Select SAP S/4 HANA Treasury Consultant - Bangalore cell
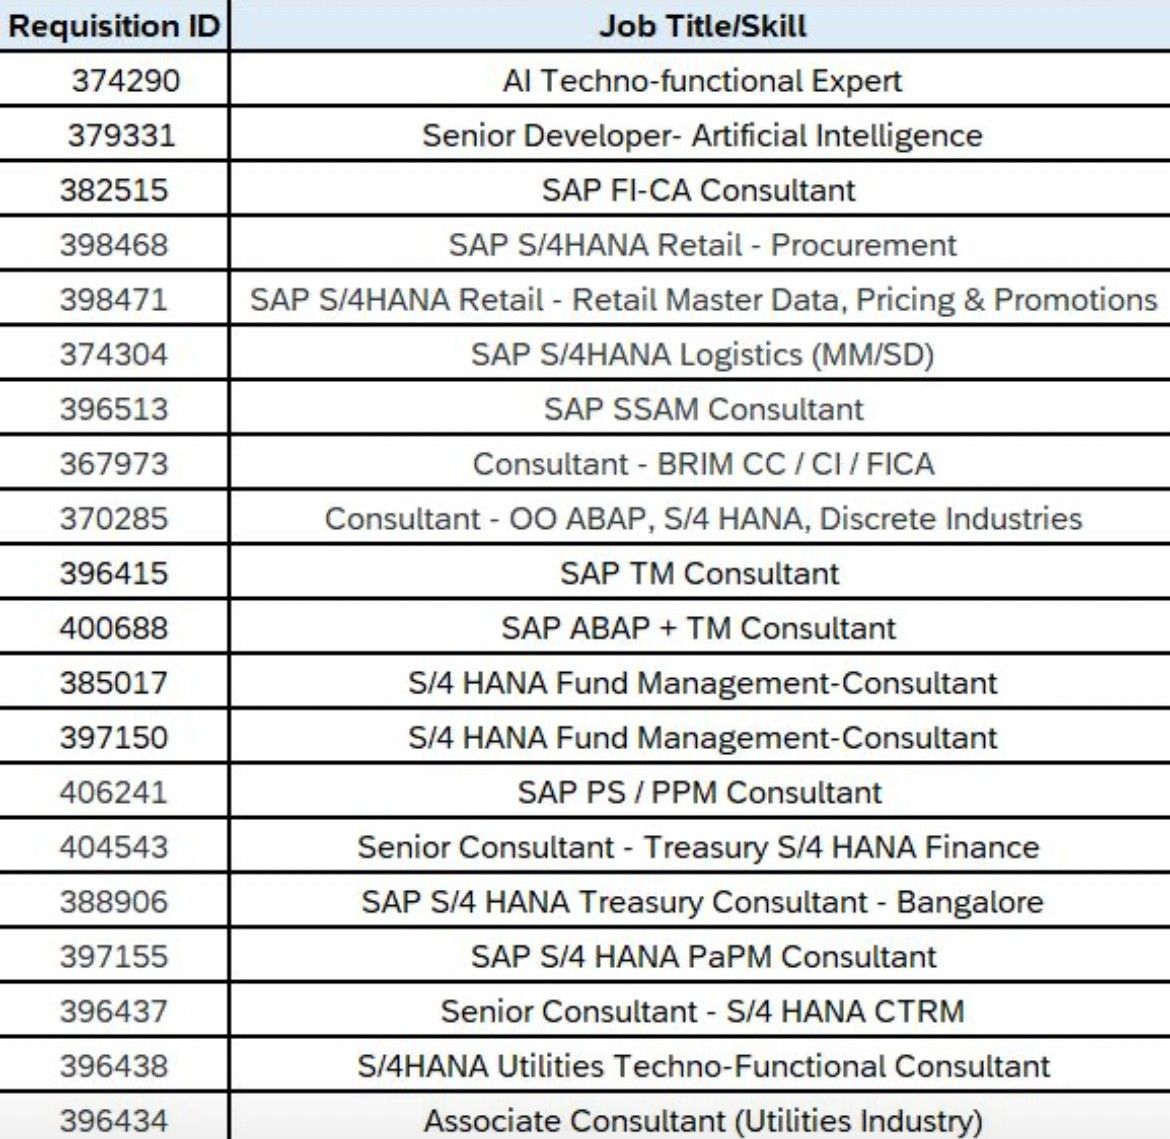 (x=701, y=901)
